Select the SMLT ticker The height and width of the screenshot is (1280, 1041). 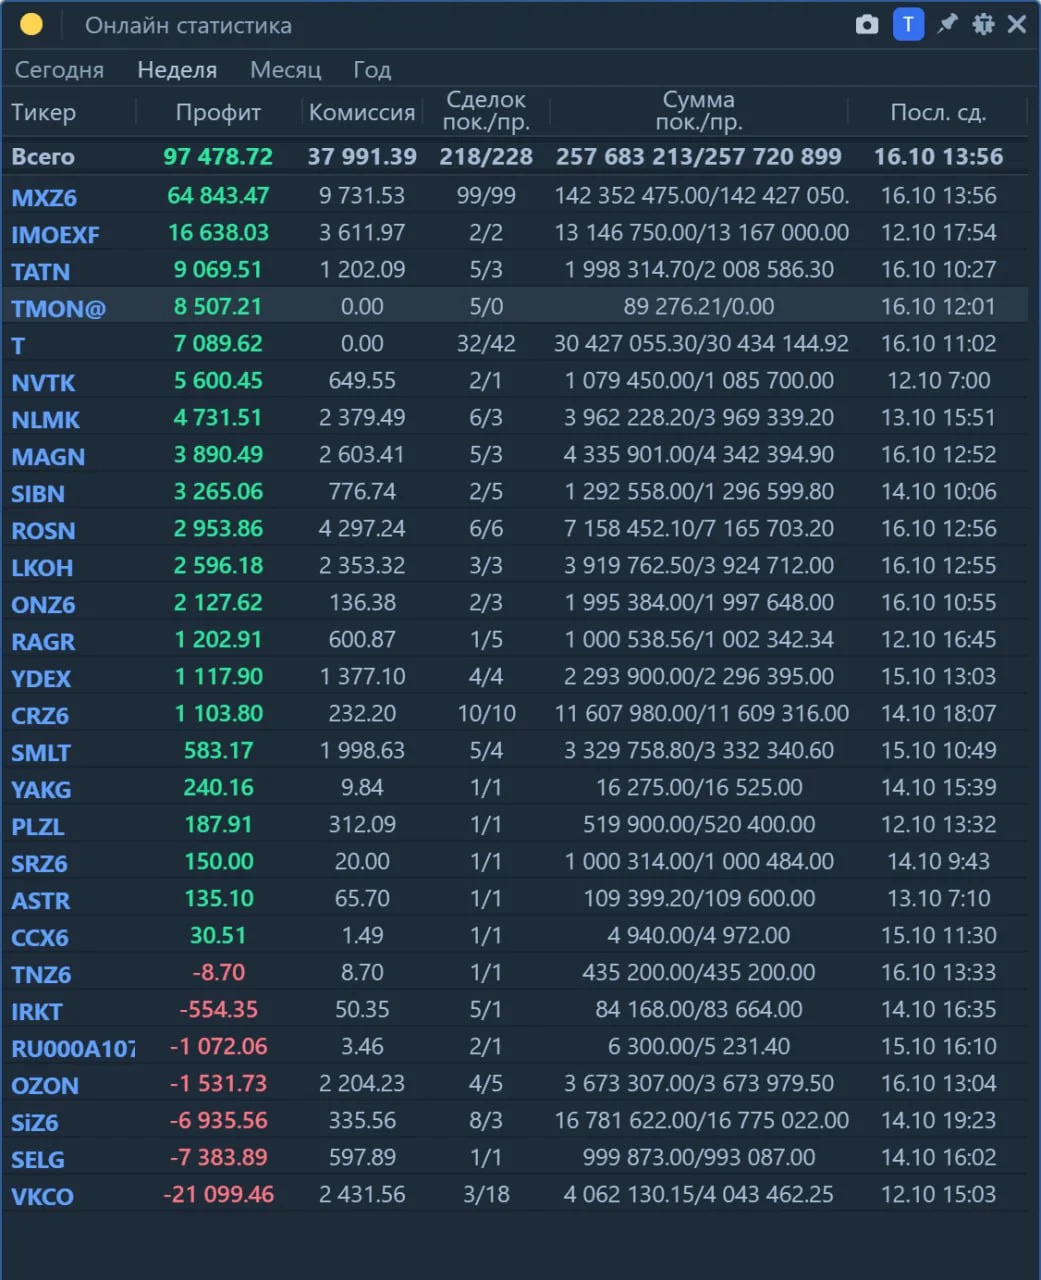pyautogui.click(x=41, y=752)
